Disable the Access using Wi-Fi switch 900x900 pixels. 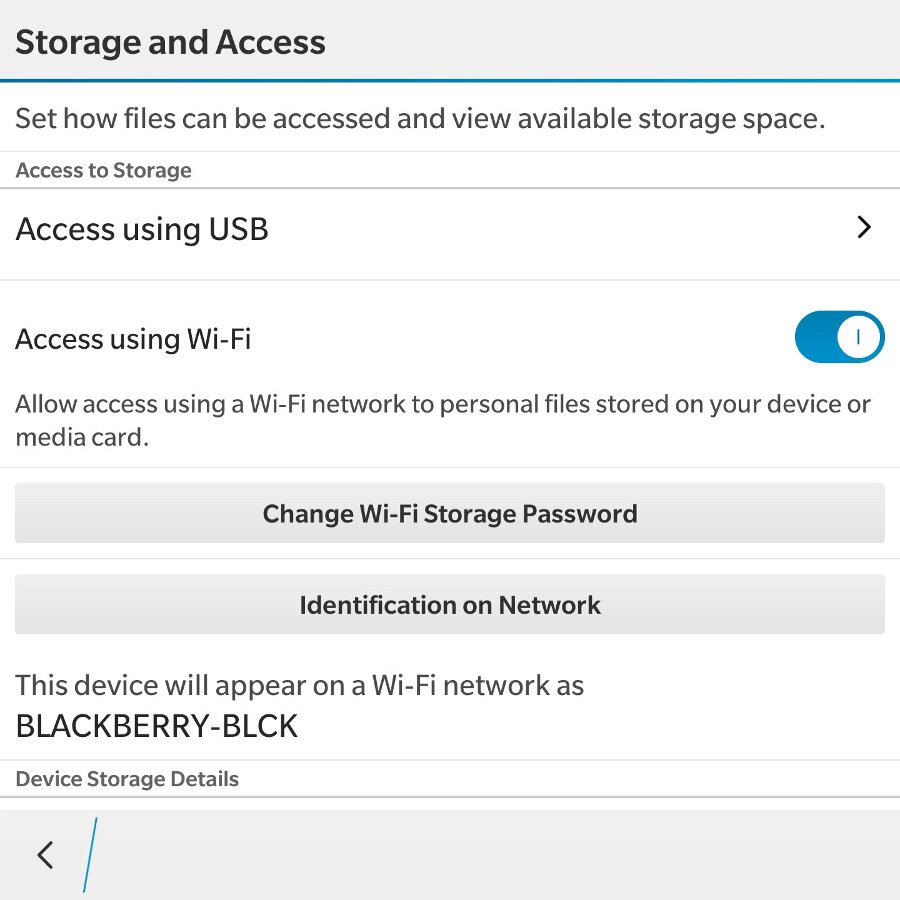click(839, 337)
